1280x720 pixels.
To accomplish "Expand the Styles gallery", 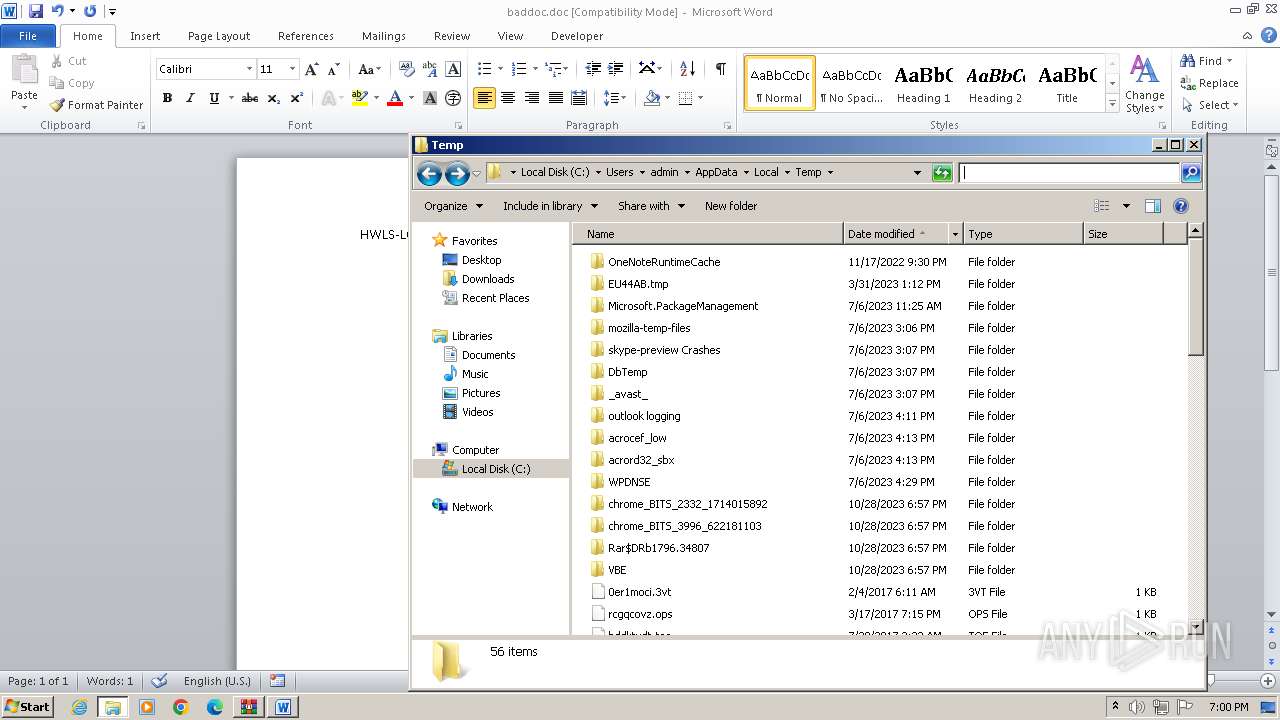I will click(x=1112, y=104).
